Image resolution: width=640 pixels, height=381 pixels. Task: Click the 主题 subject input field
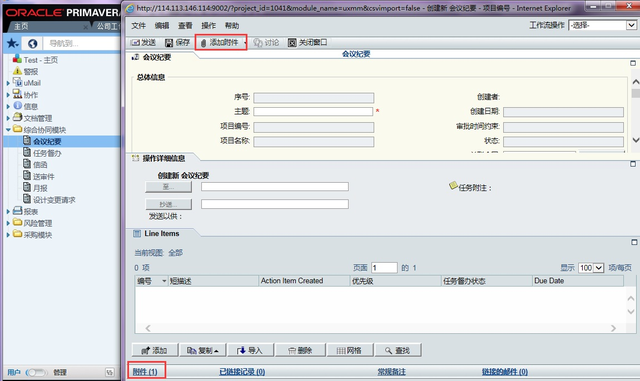click(313, 111)
